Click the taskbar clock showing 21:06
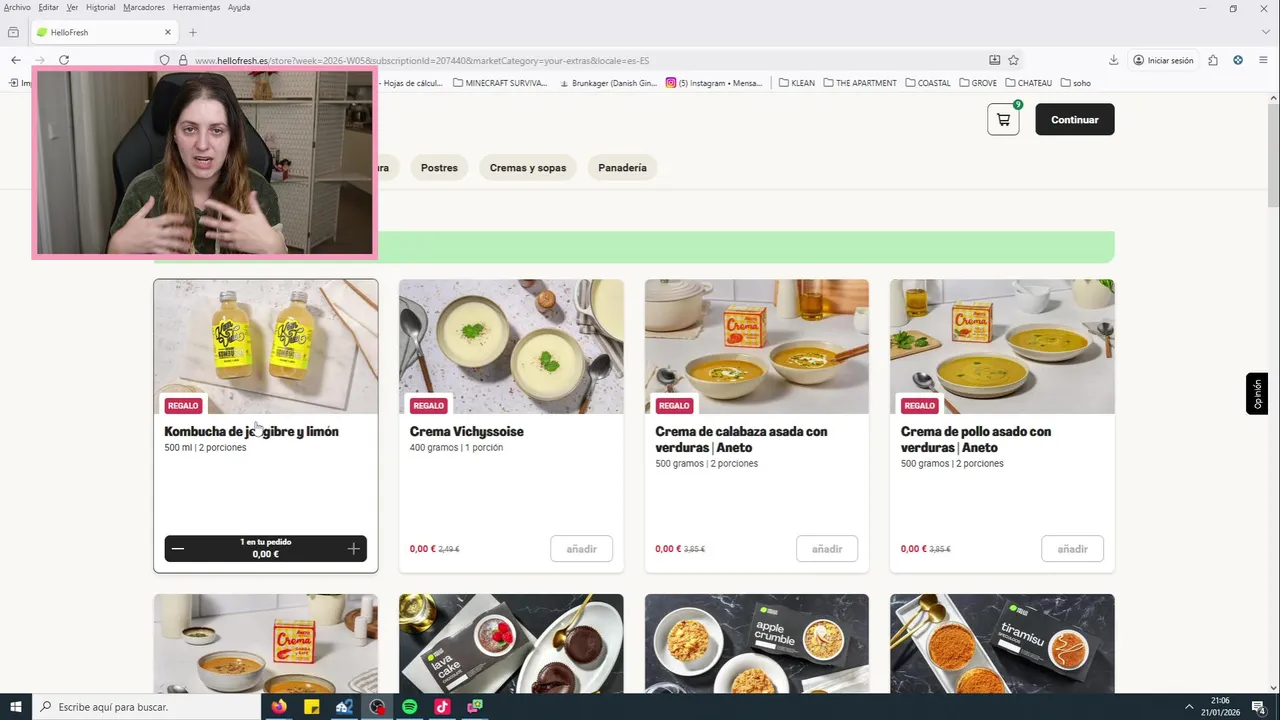The height and width of the screenshot is (720, 1280). [x=1221, y=707]
